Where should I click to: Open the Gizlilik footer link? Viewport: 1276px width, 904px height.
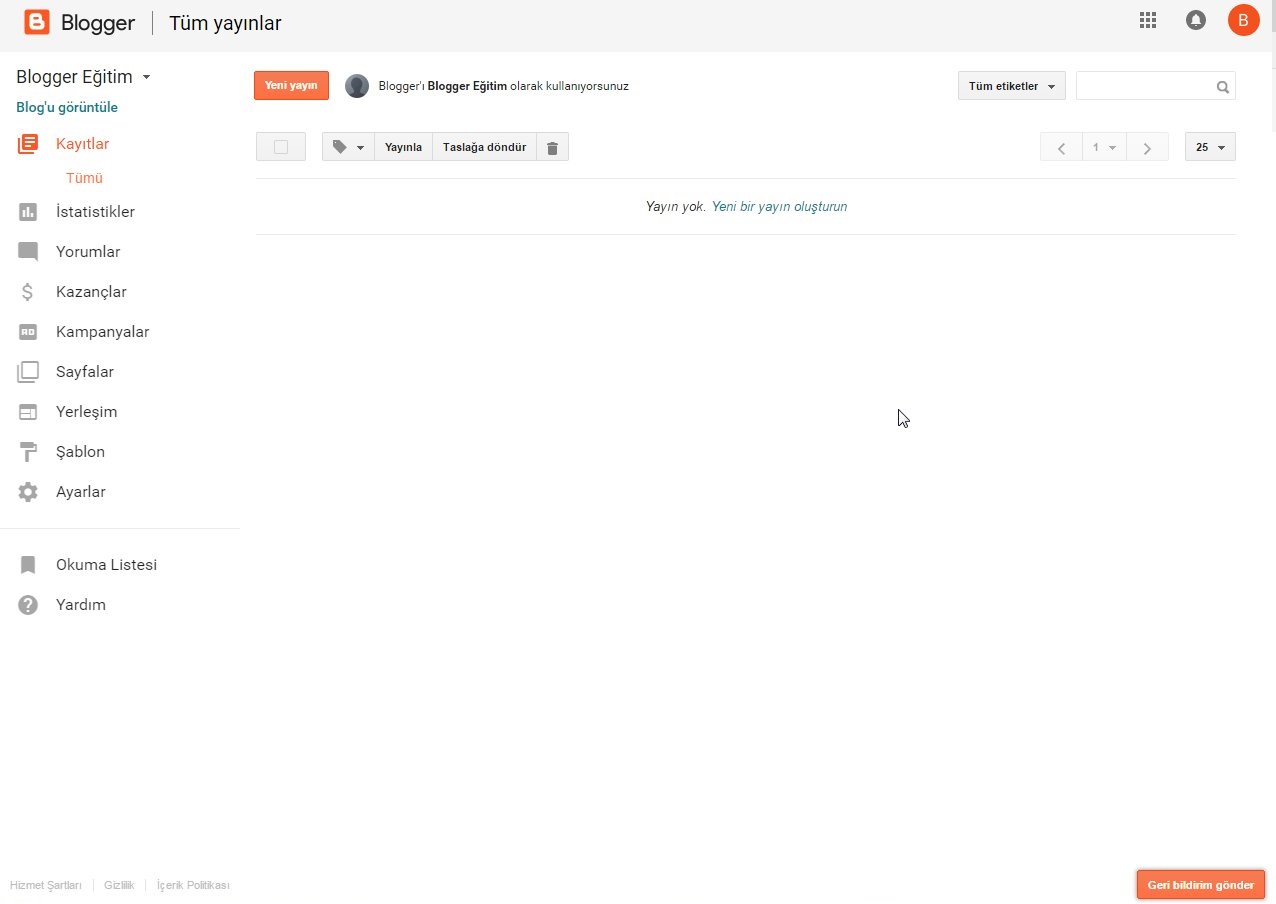coord(119,886)
